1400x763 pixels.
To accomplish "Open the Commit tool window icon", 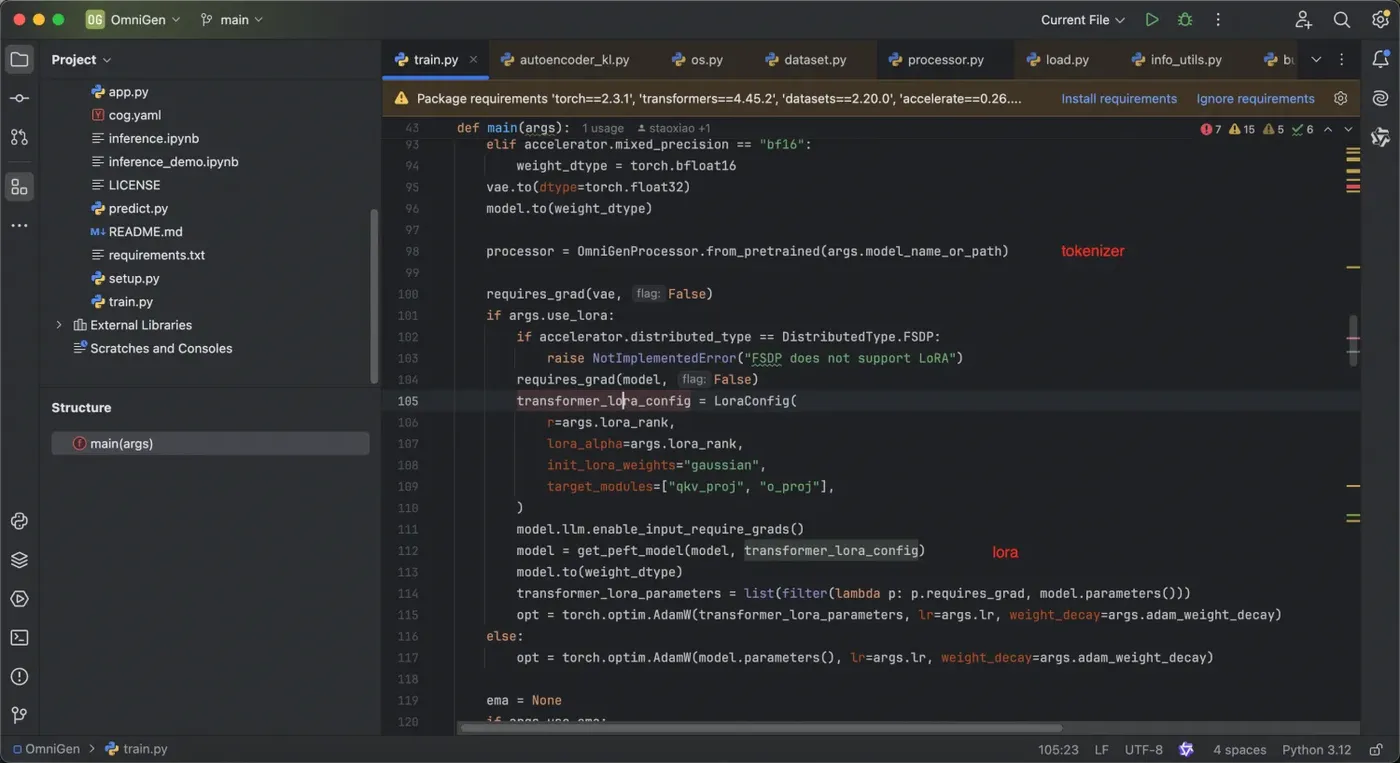I will [x=19, y=98].
